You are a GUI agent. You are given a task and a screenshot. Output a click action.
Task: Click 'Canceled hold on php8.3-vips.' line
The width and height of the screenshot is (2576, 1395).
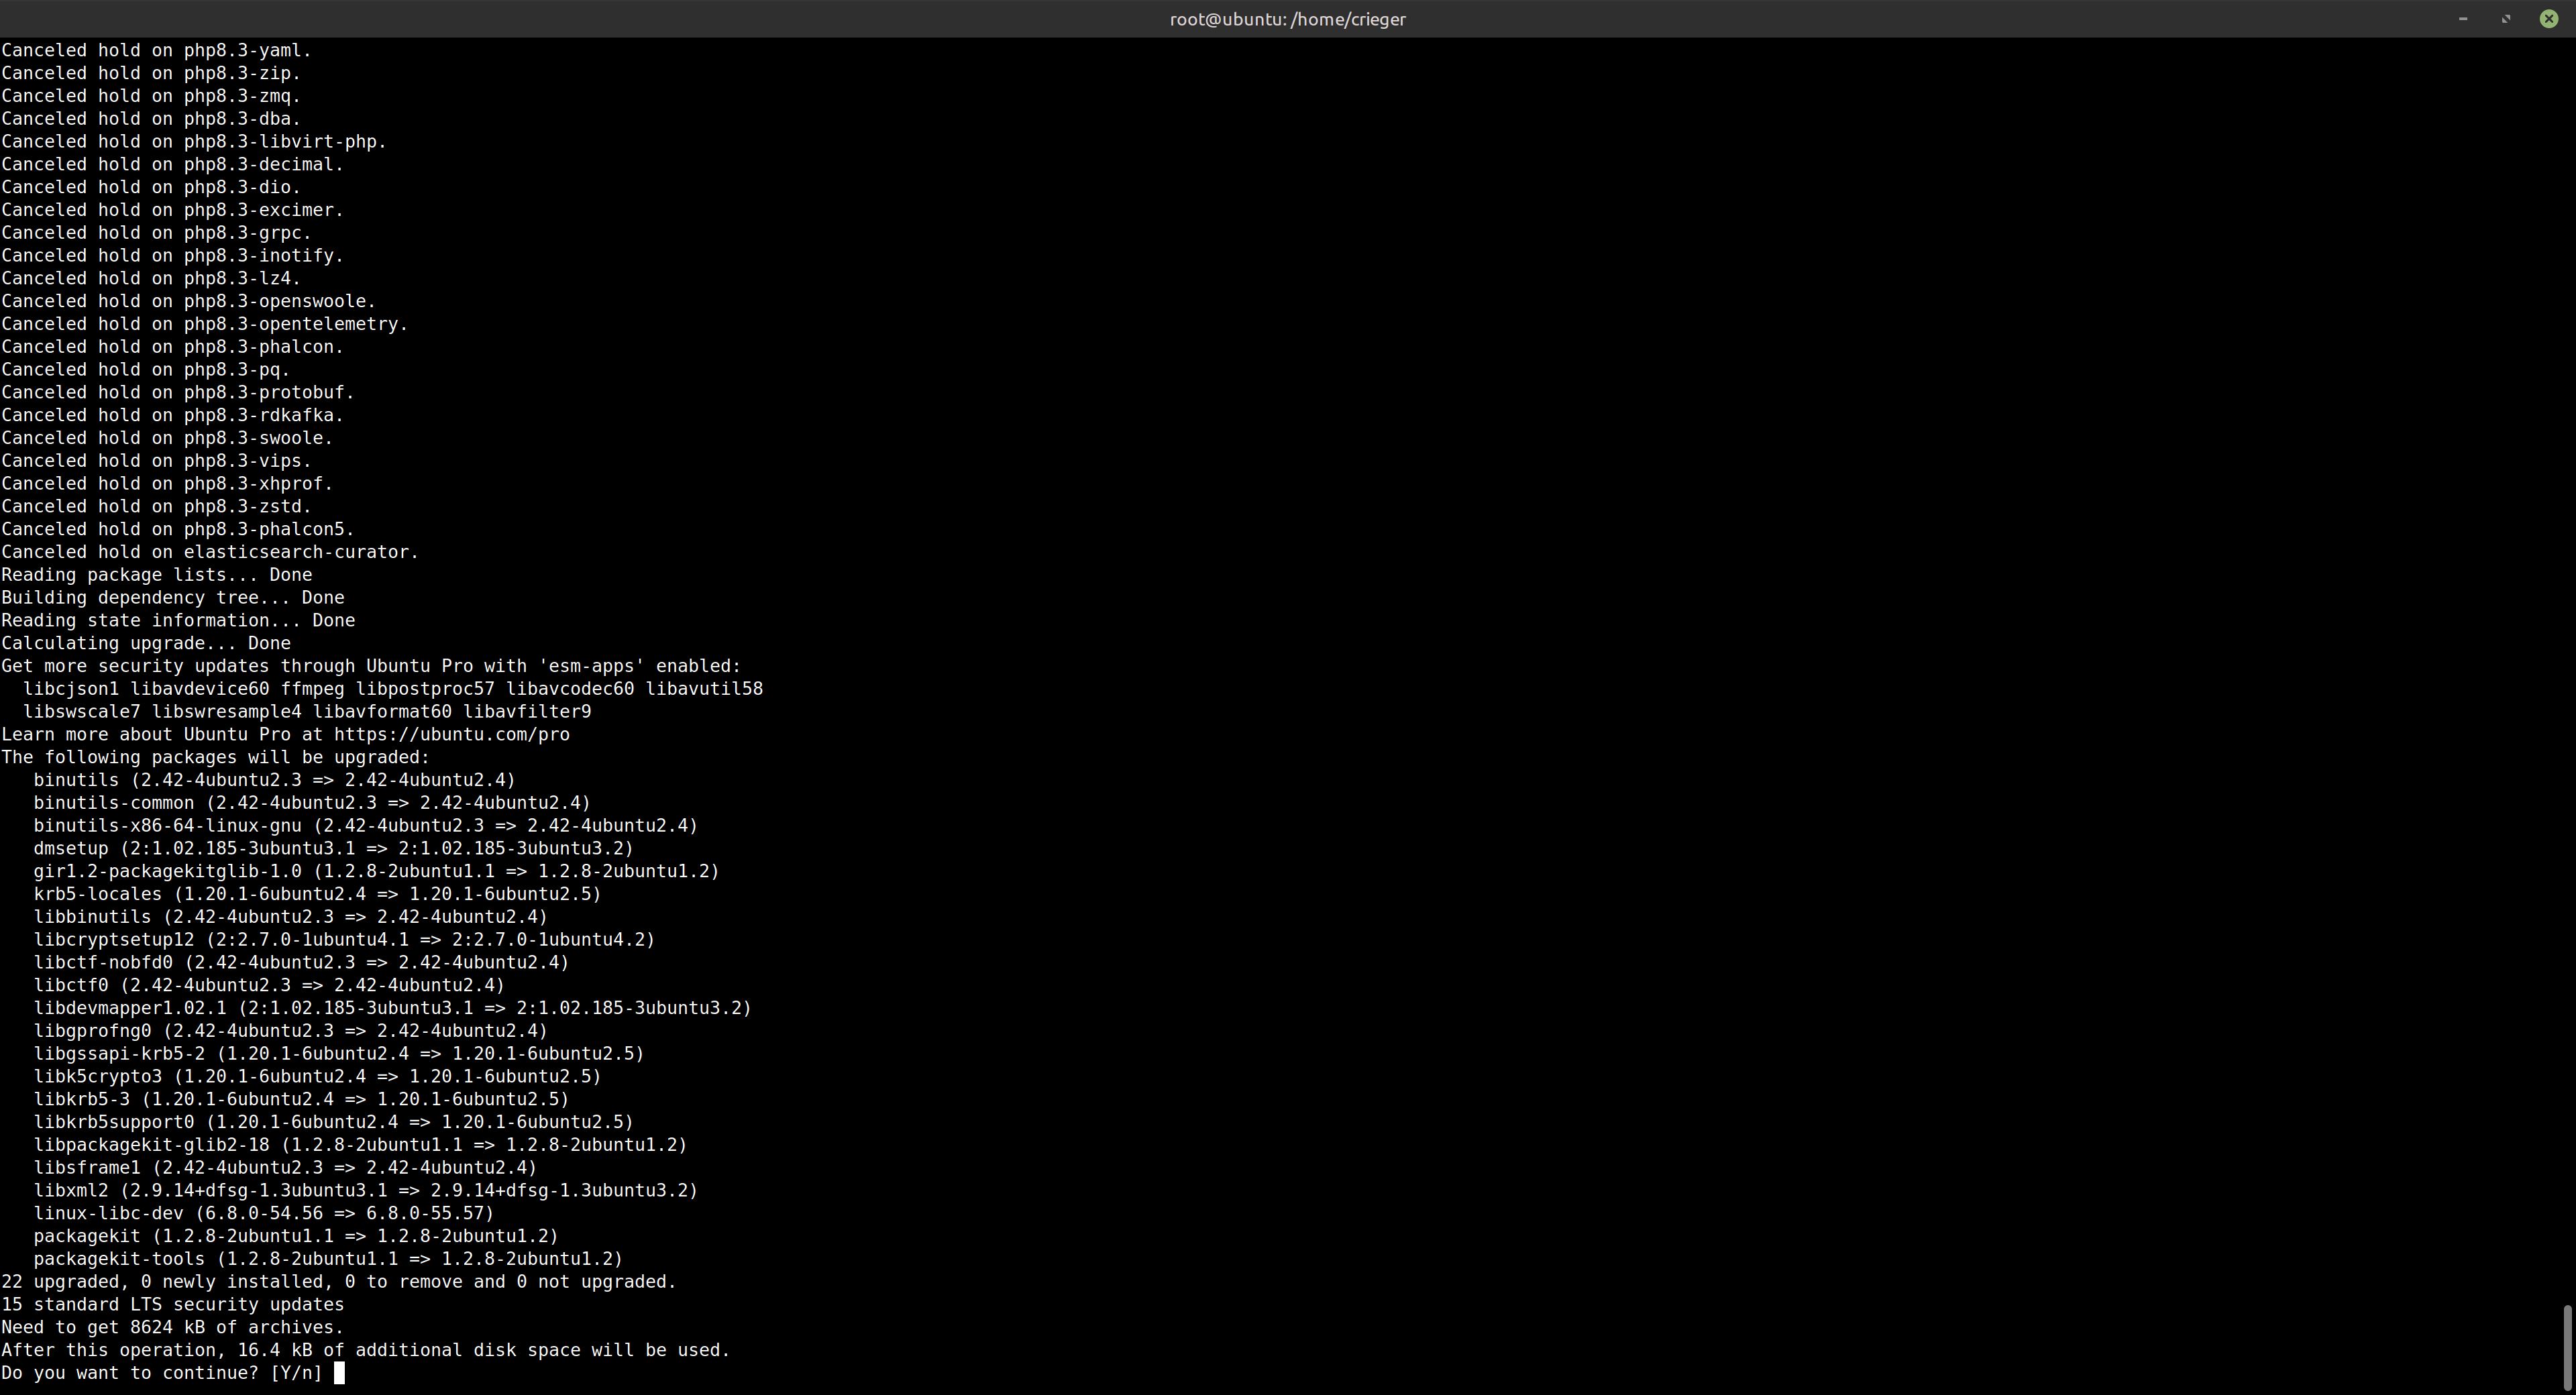click(x=157, y=461)
